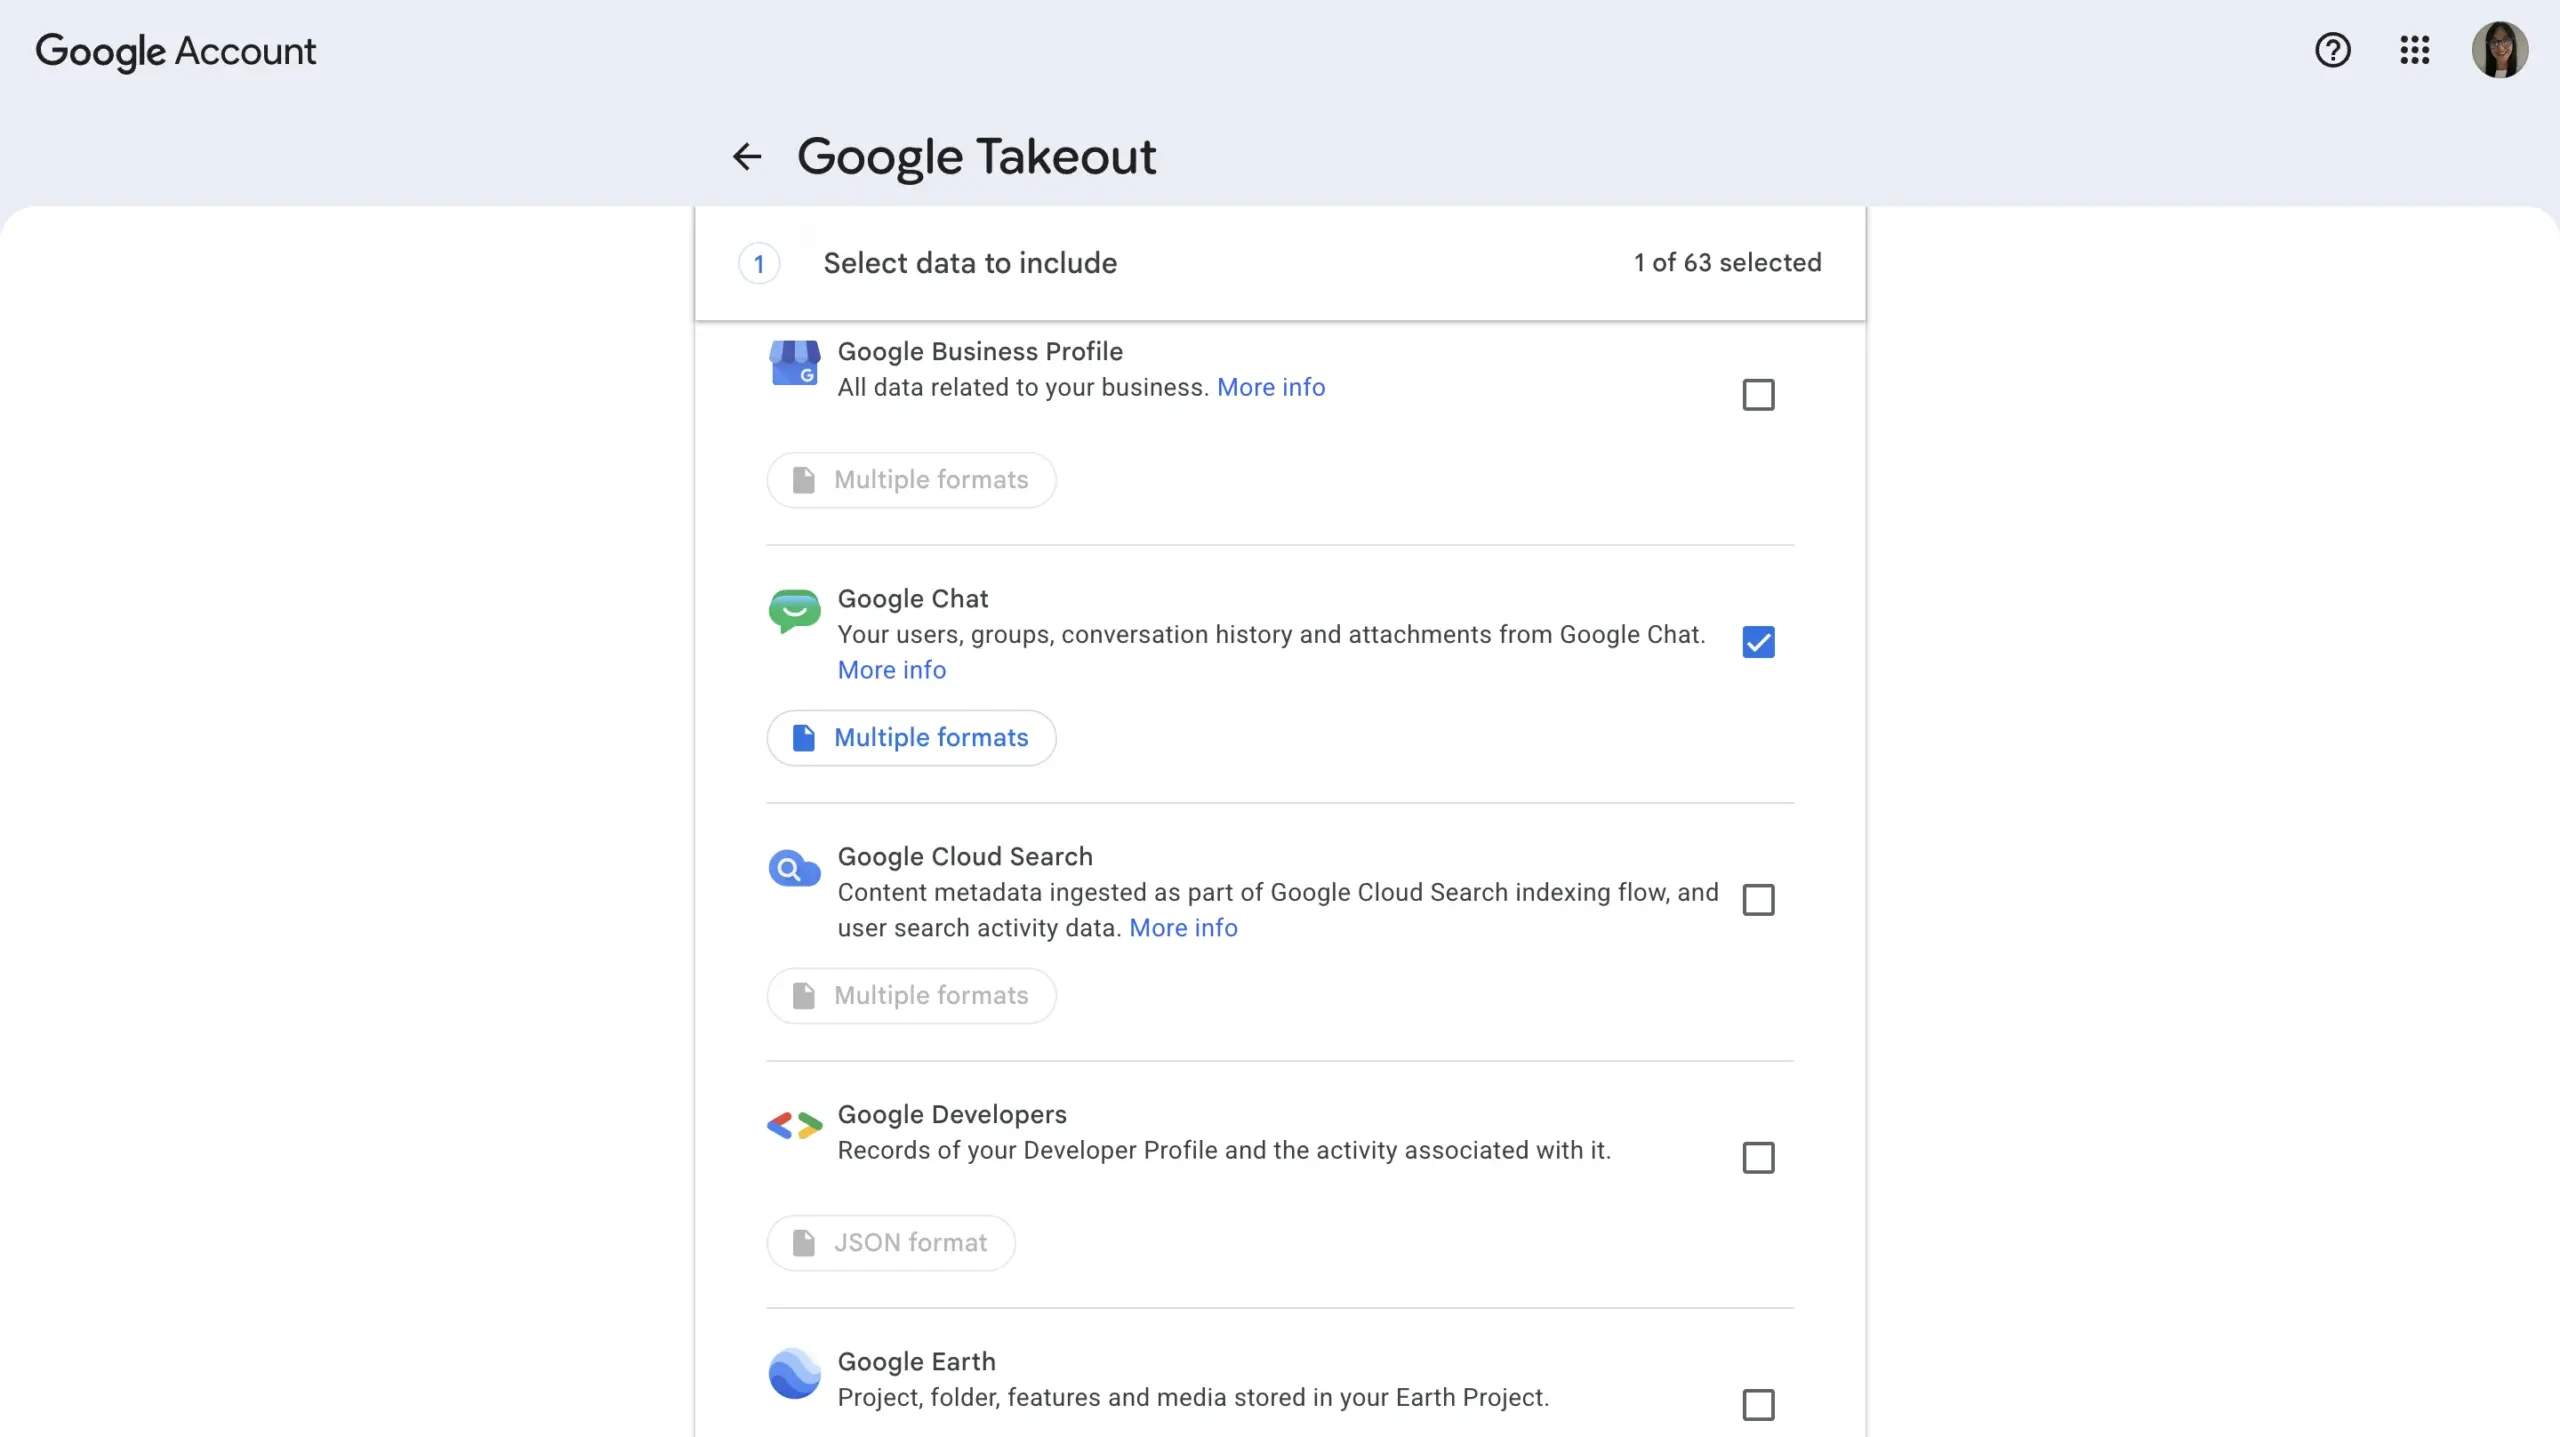Open Multiple formats for Google Chat
2560x1437 pixels.
point(911,738)
